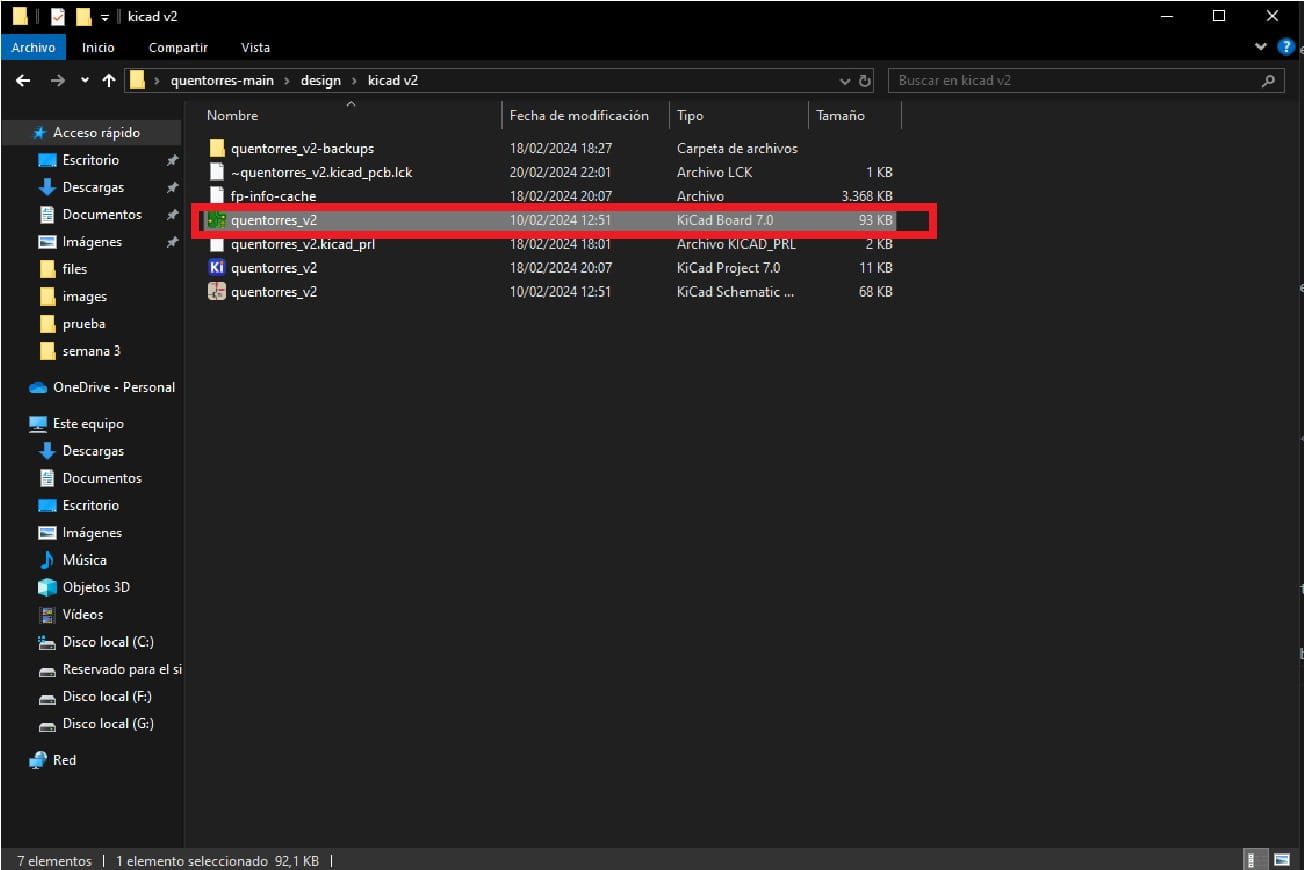This screenshot has width=1304, height=870.
Task: Open Objetos 3D folder
Action: 84,587
